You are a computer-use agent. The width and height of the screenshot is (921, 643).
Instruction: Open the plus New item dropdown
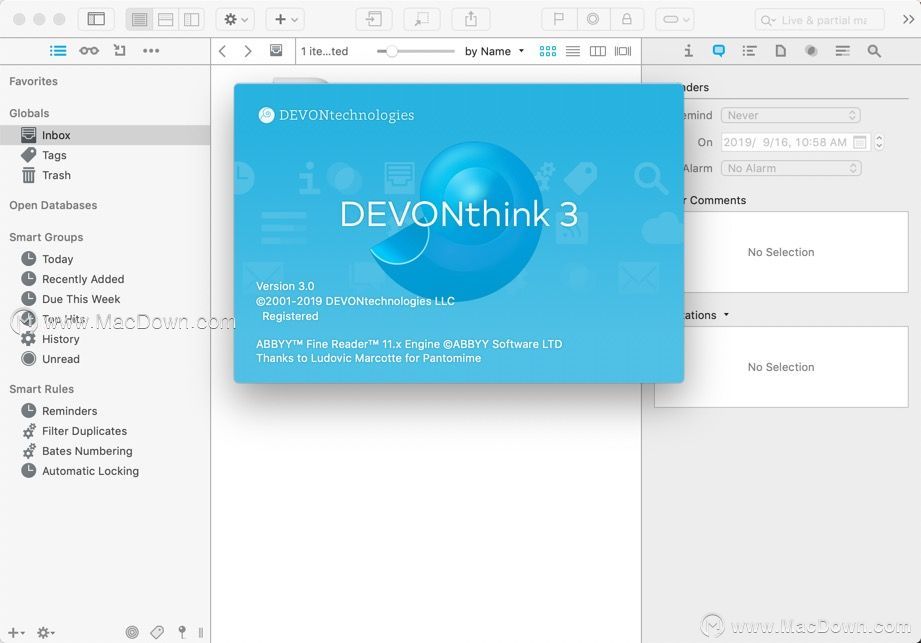pyautogui.click(x=285, y=19)
